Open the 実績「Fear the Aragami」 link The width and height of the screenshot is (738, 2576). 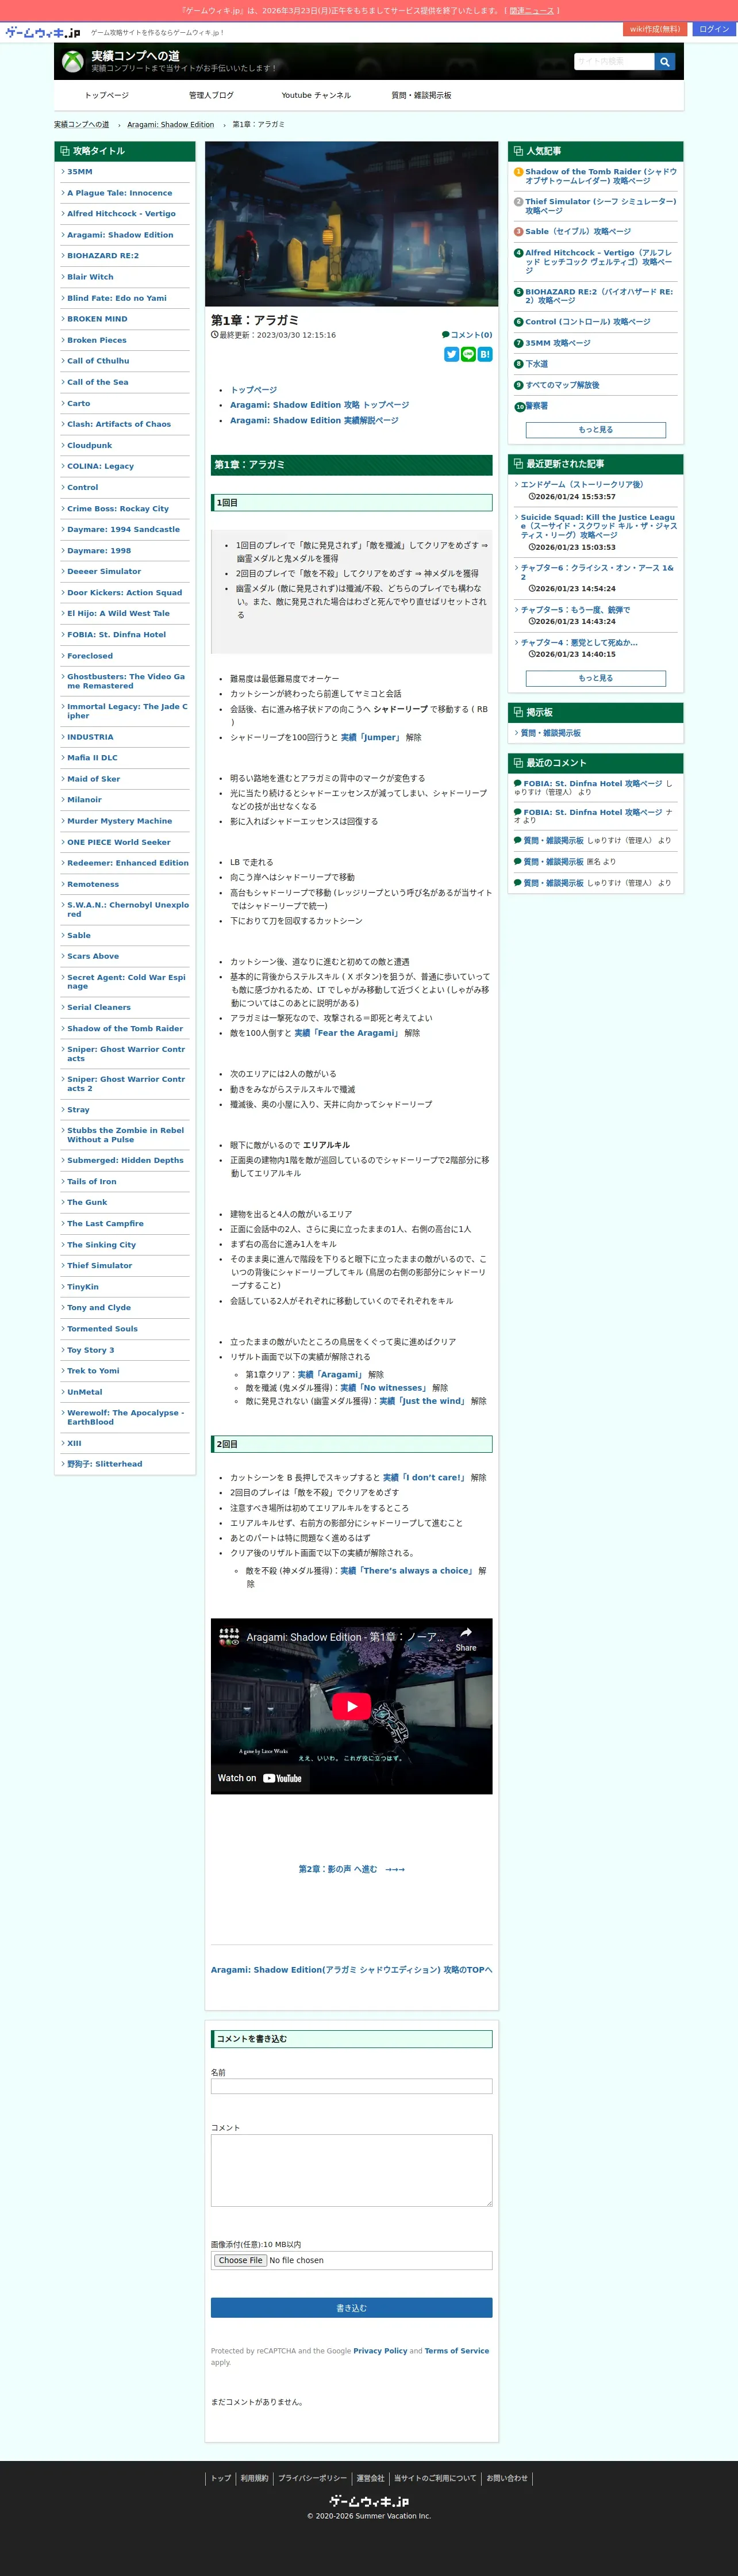click(x=347, y=1033)
